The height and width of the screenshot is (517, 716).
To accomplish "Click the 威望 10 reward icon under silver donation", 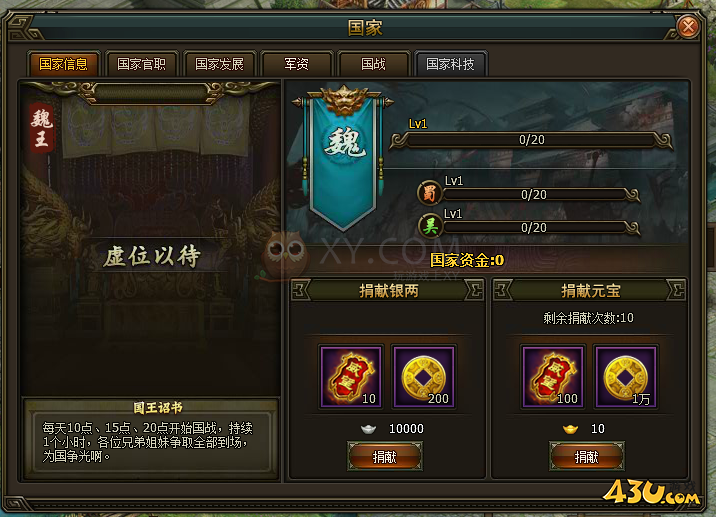I will point(351,377).
